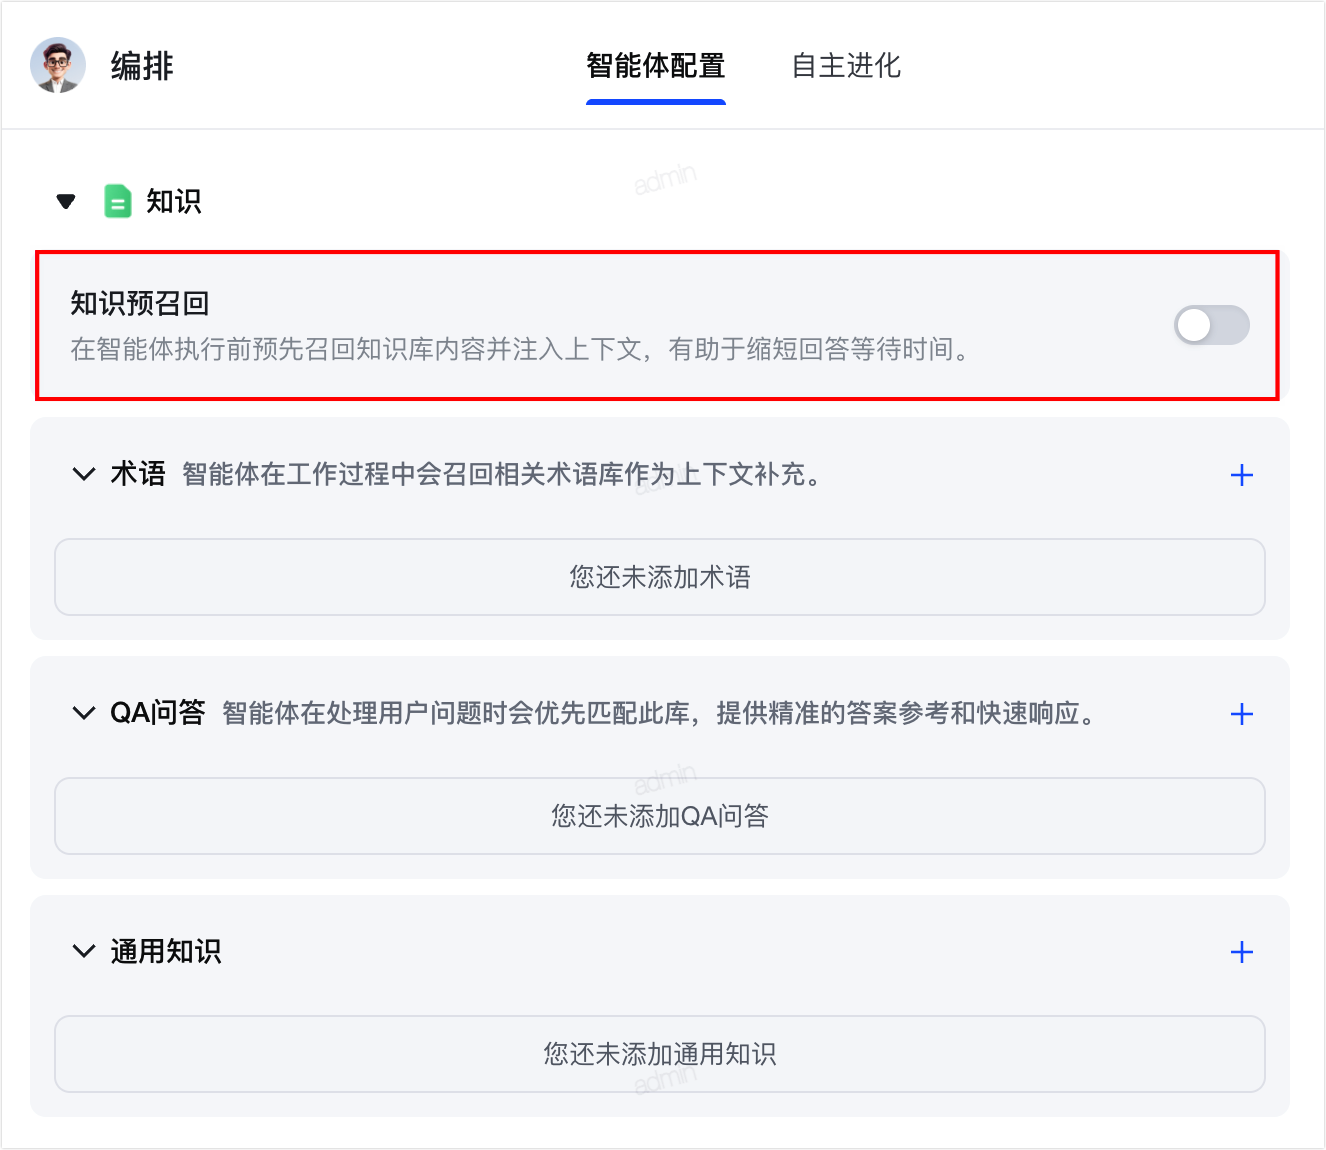Click the 术语 description about 相关术语库
Image resolution: width=1326 pixels, height=1150 pixels.
(501, 474)
